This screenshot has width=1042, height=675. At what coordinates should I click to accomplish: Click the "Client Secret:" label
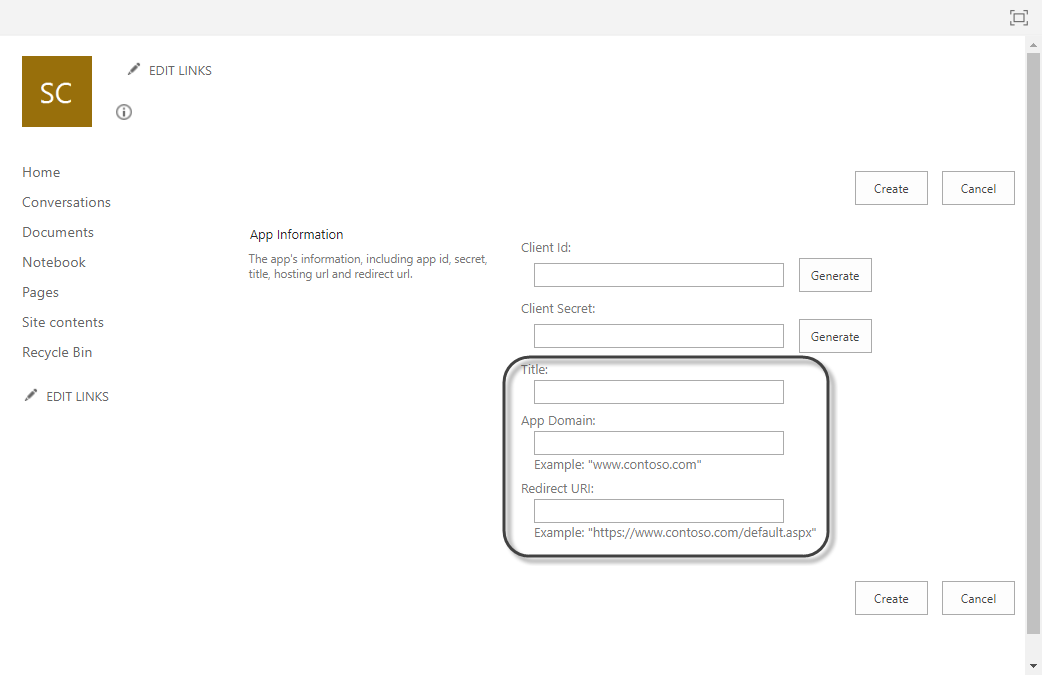click(558, 308)
